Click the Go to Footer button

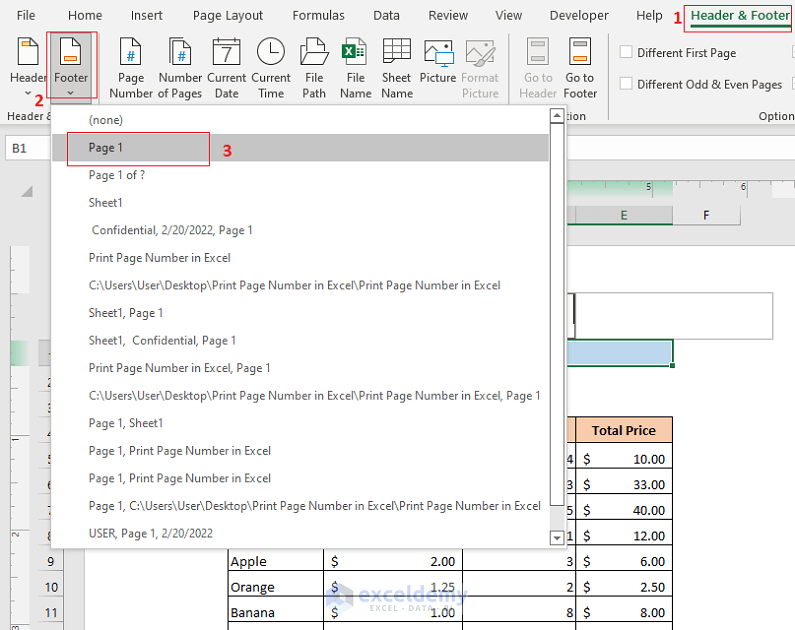(580, 67)
